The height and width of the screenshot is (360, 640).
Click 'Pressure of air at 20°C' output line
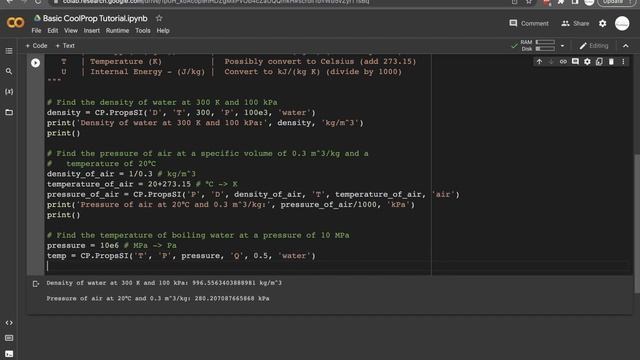[158, 298]
